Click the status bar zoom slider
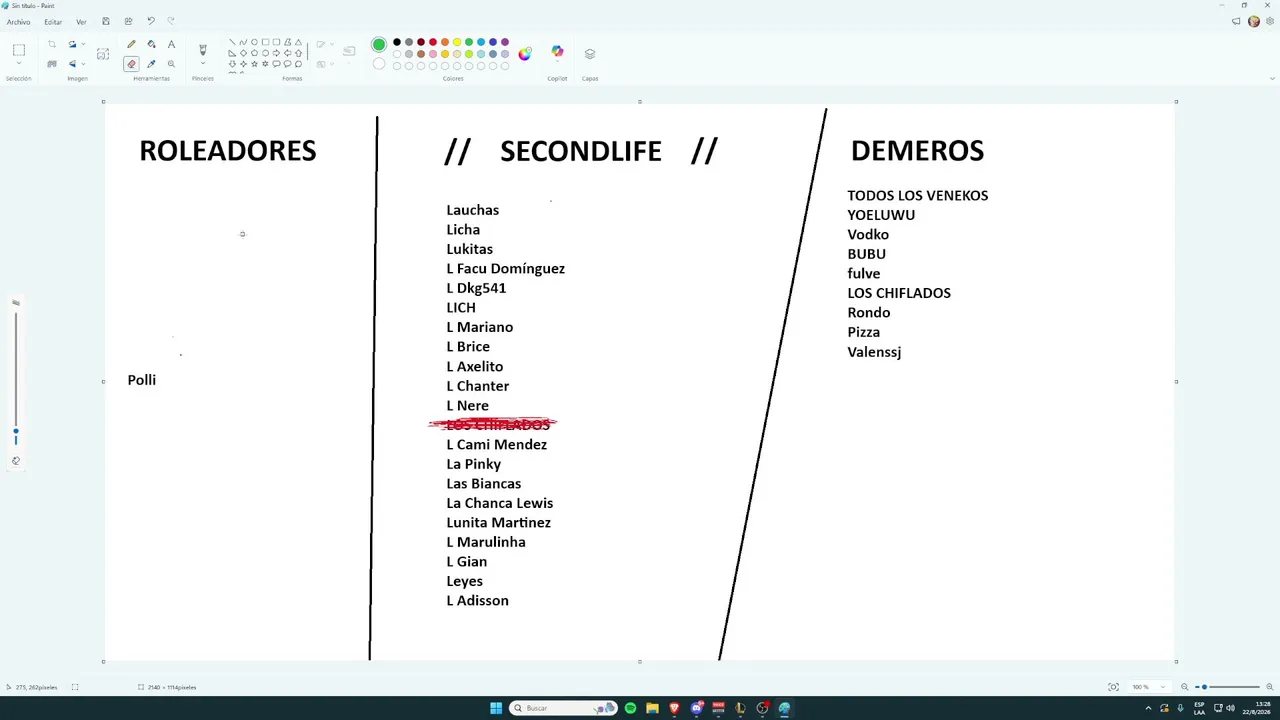Screen dimensions: 1280x720 pos(1227,687)
